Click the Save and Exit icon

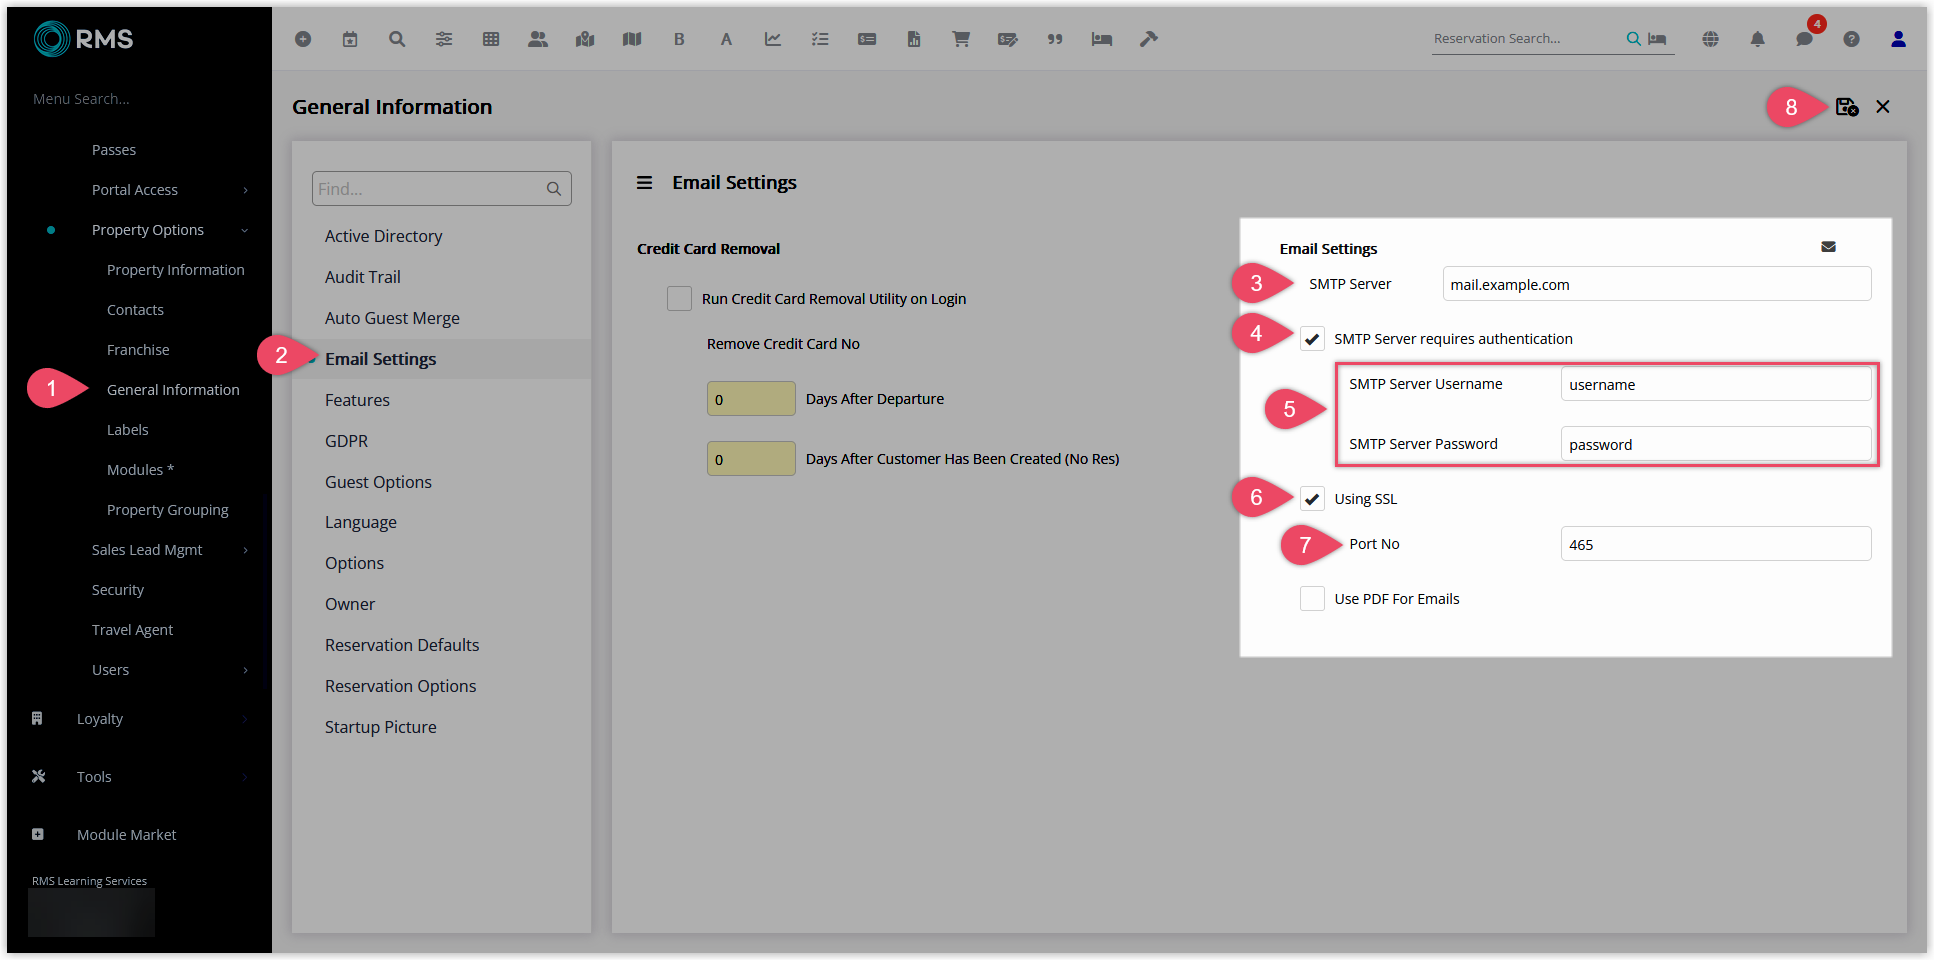pyautogui.click(x=1847, y=107)
